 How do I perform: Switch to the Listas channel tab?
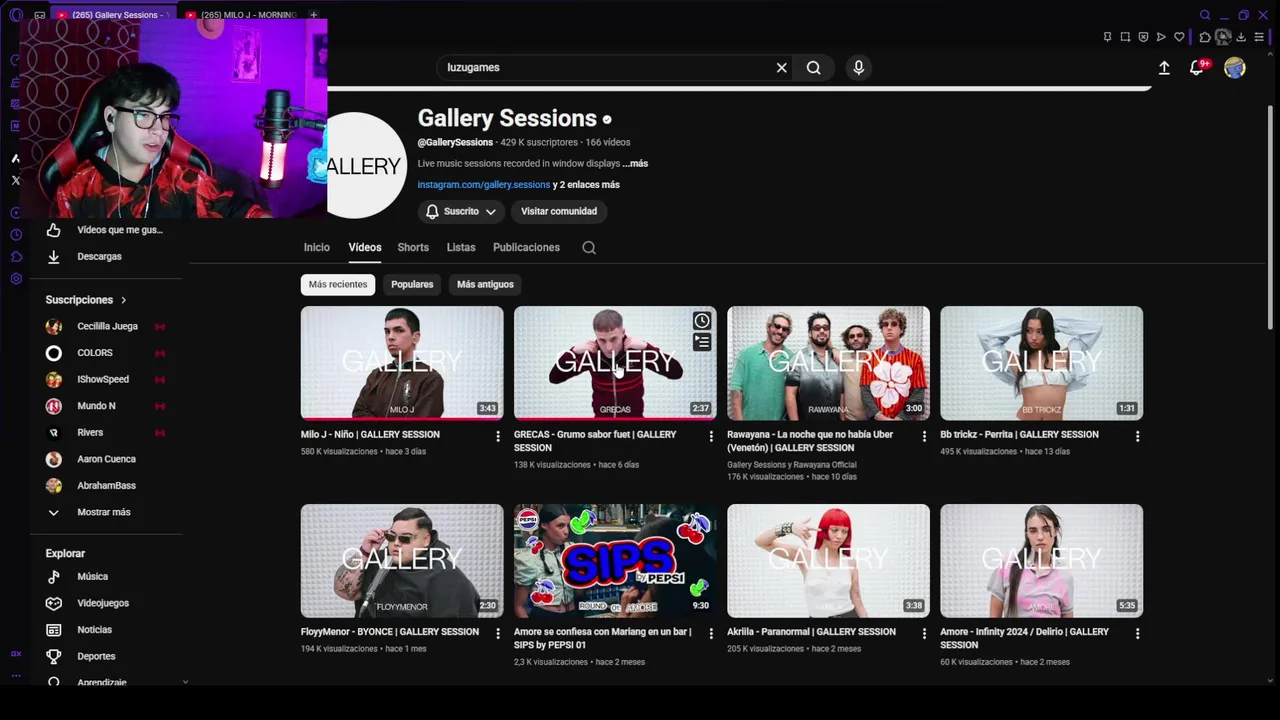(461, 247)
